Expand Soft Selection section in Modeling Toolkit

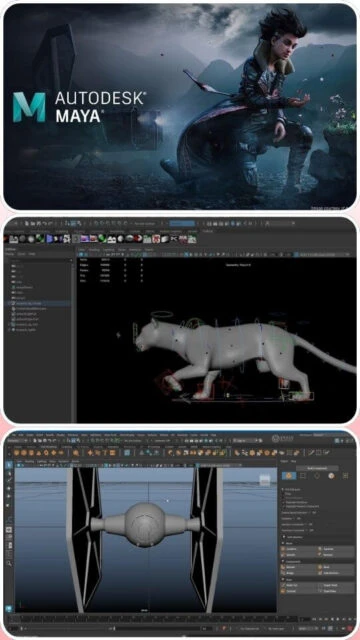click(x=284, y=537)
